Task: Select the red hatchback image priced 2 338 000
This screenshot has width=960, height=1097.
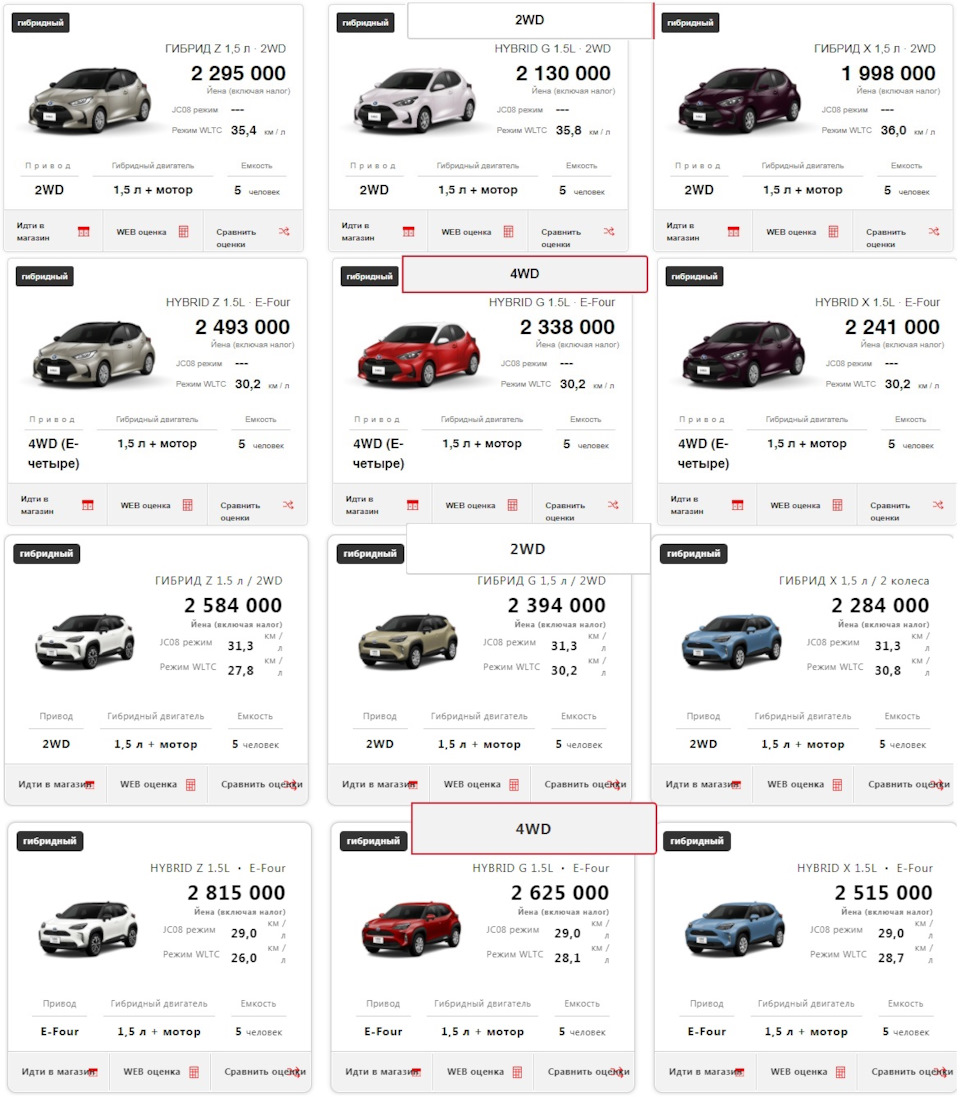Action: 418,353
